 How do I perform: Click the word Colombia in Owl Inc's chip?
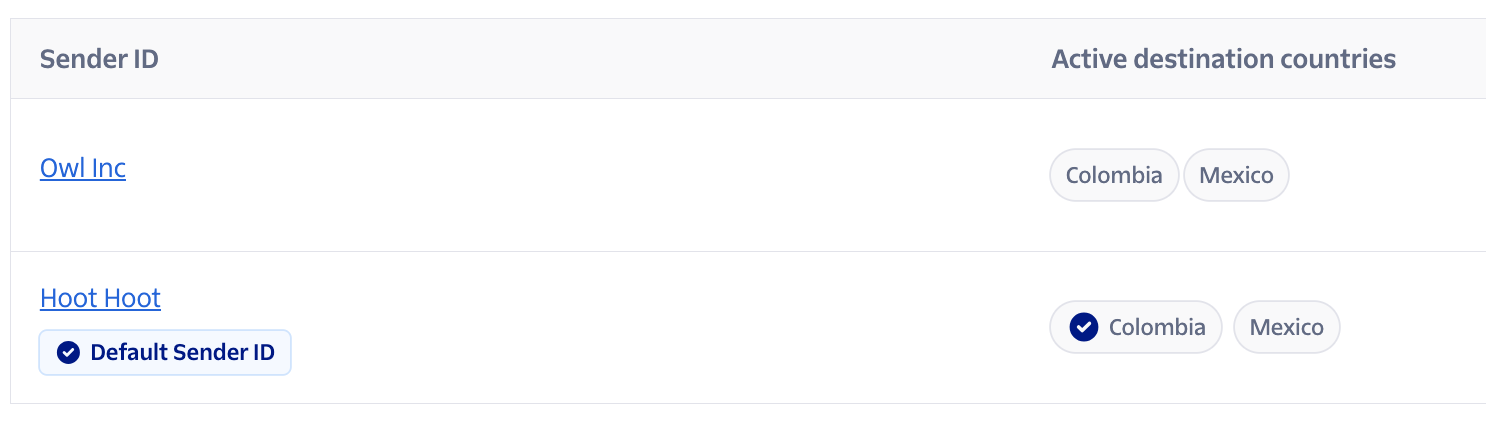pos(1114,176)
